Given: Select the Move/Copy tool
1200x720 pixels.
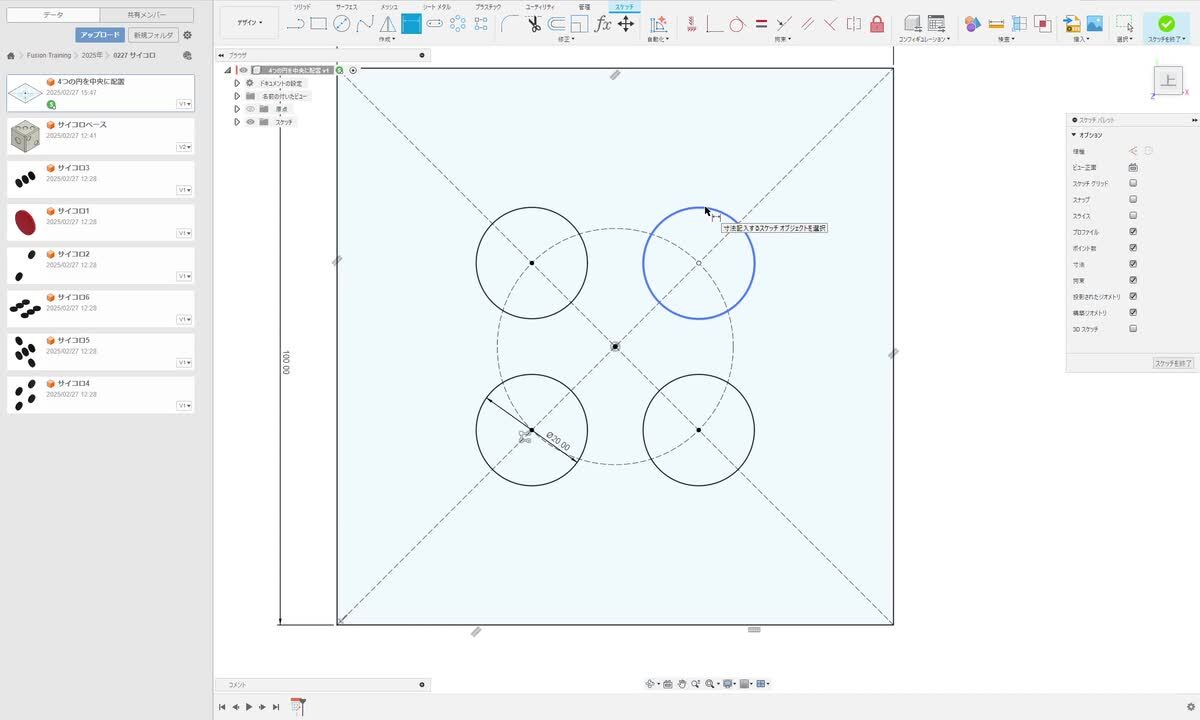Looking at the screenshot, I should (x=626, y=24).
